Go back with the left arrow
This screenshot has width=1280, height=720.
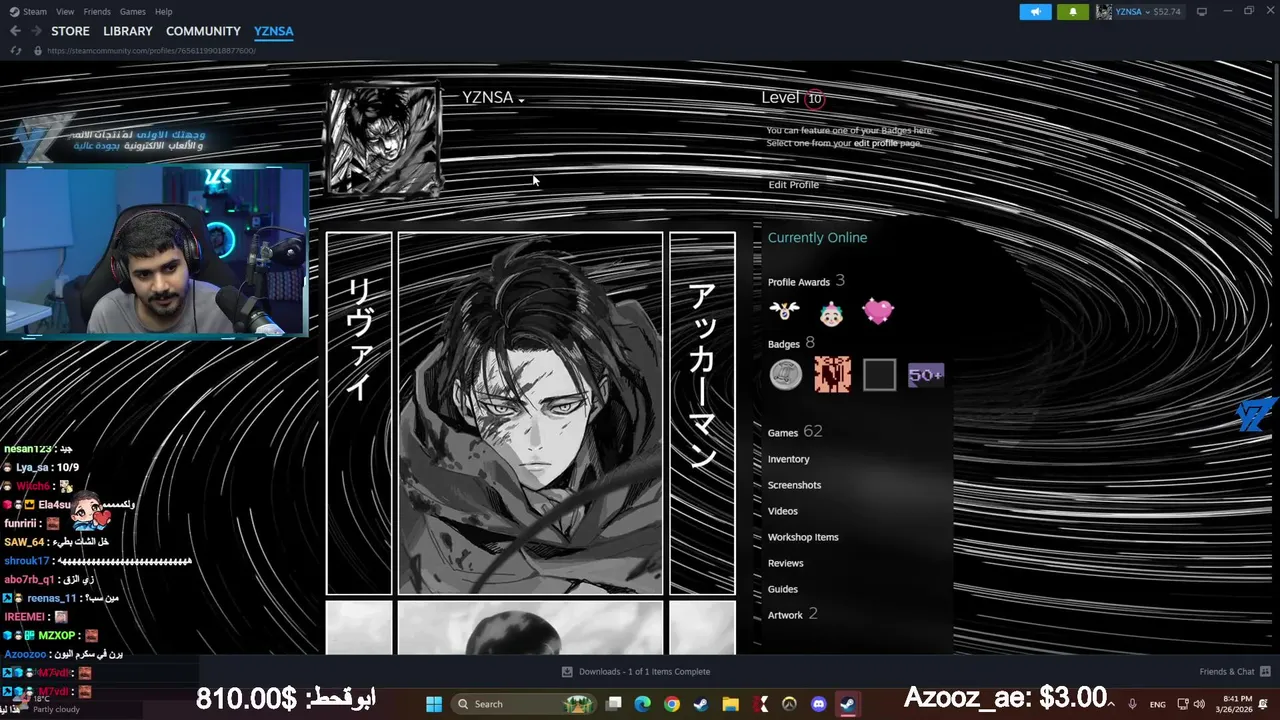pos(15,31)
